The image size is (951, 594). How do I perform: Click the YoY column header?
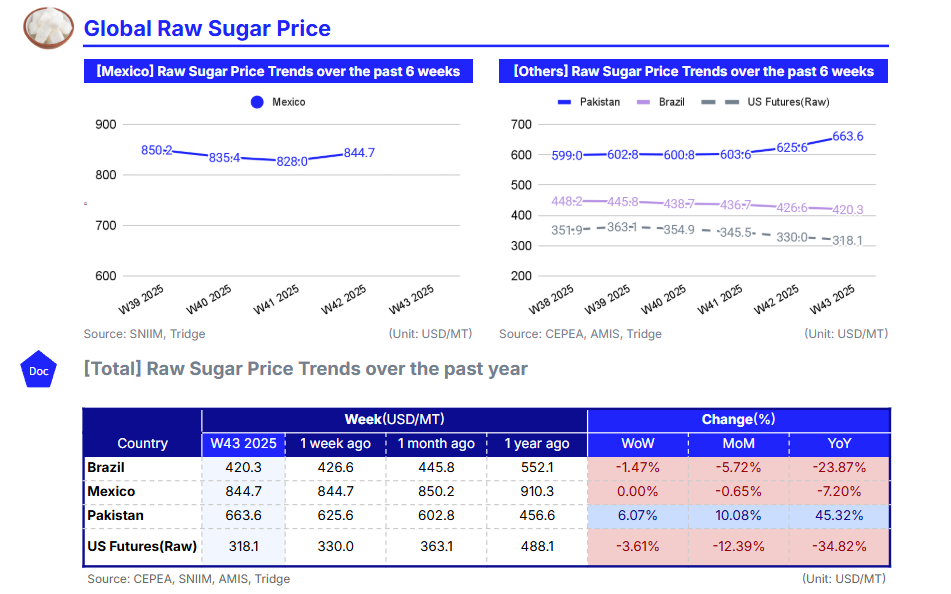838,443
